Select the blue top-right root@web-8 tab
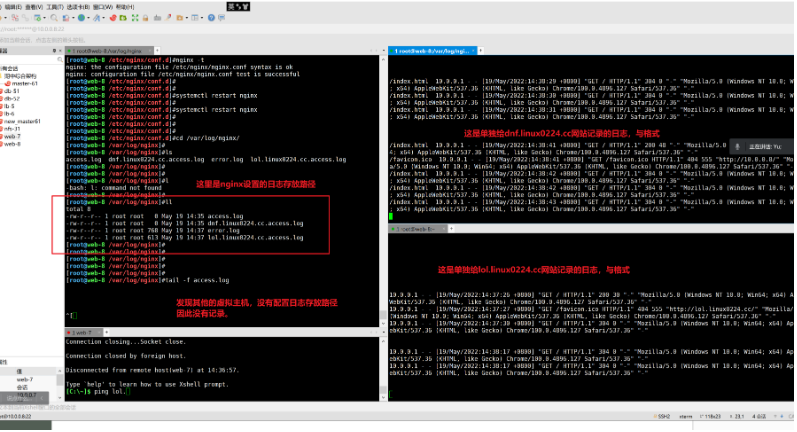 tap(432, 51)
